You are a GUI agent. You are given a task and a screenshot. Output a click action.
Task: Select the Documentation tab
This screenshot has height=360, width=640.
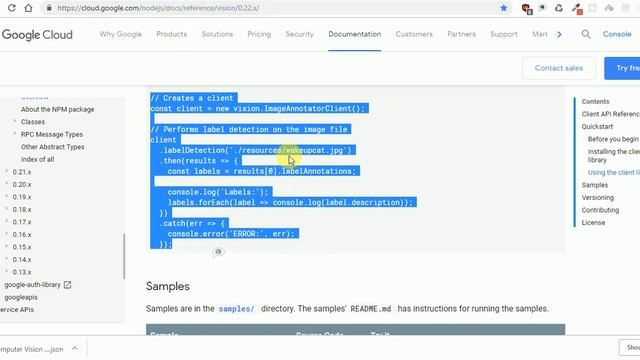pyautogui.click(x=355, y=34)
